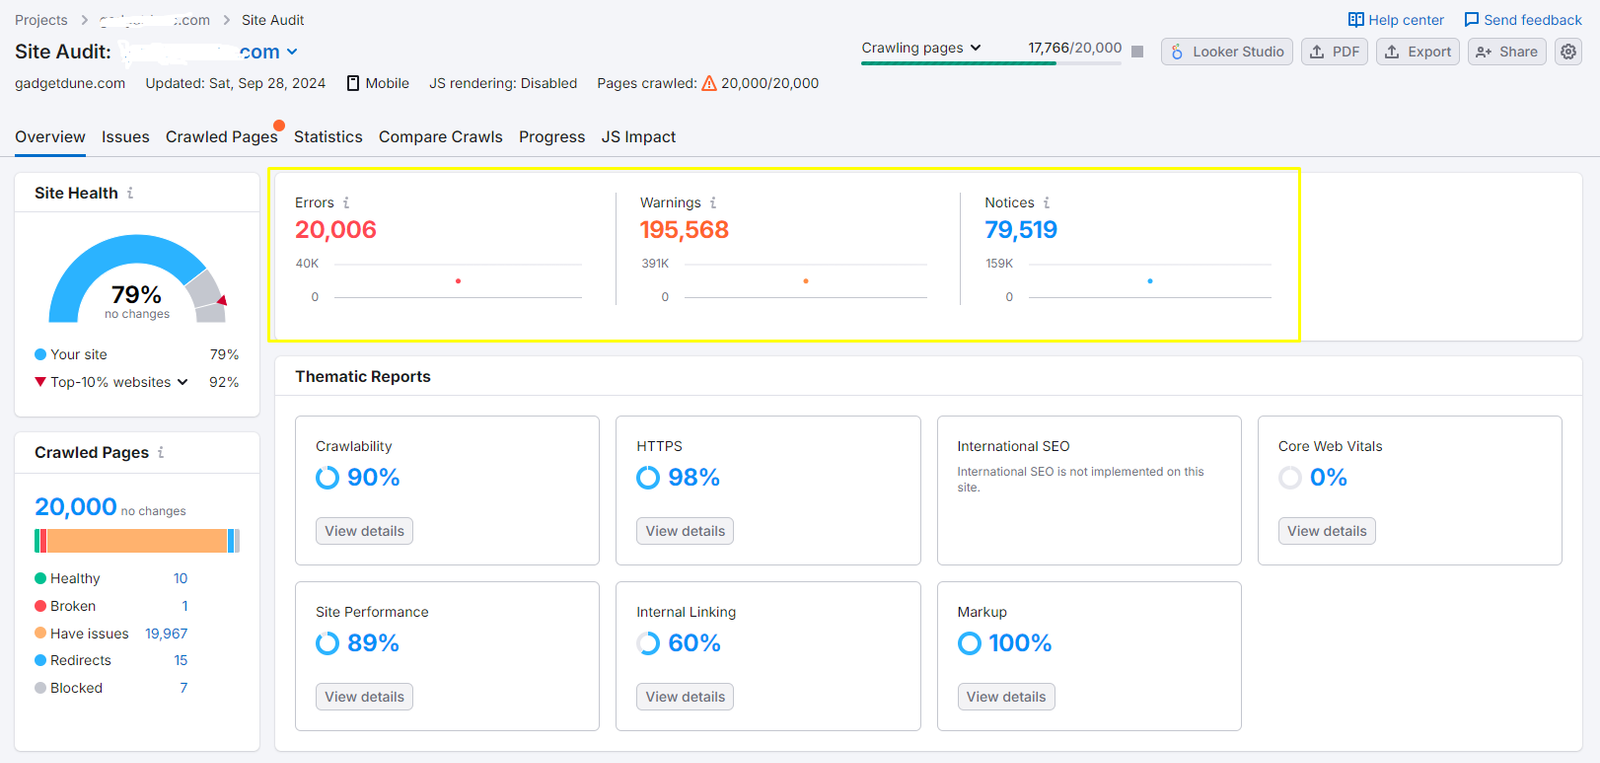Click the orange Have issues bar segment
This screenshot has width=1600, height=763.
click(x=137, y=541)
